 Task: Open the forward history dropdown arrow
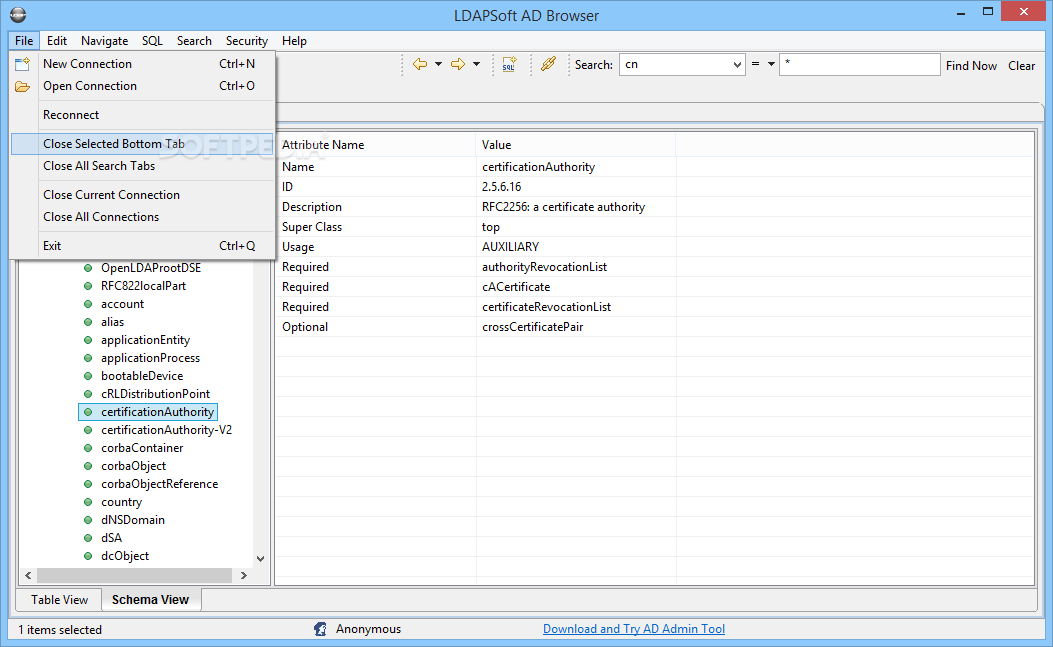coord(477,64)
